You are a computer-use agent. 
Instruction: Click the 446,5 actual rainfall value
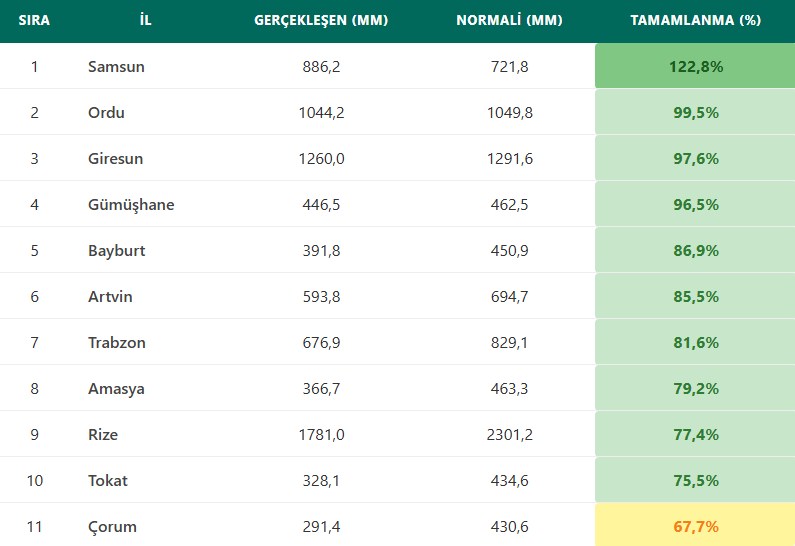tap(321, 205)
